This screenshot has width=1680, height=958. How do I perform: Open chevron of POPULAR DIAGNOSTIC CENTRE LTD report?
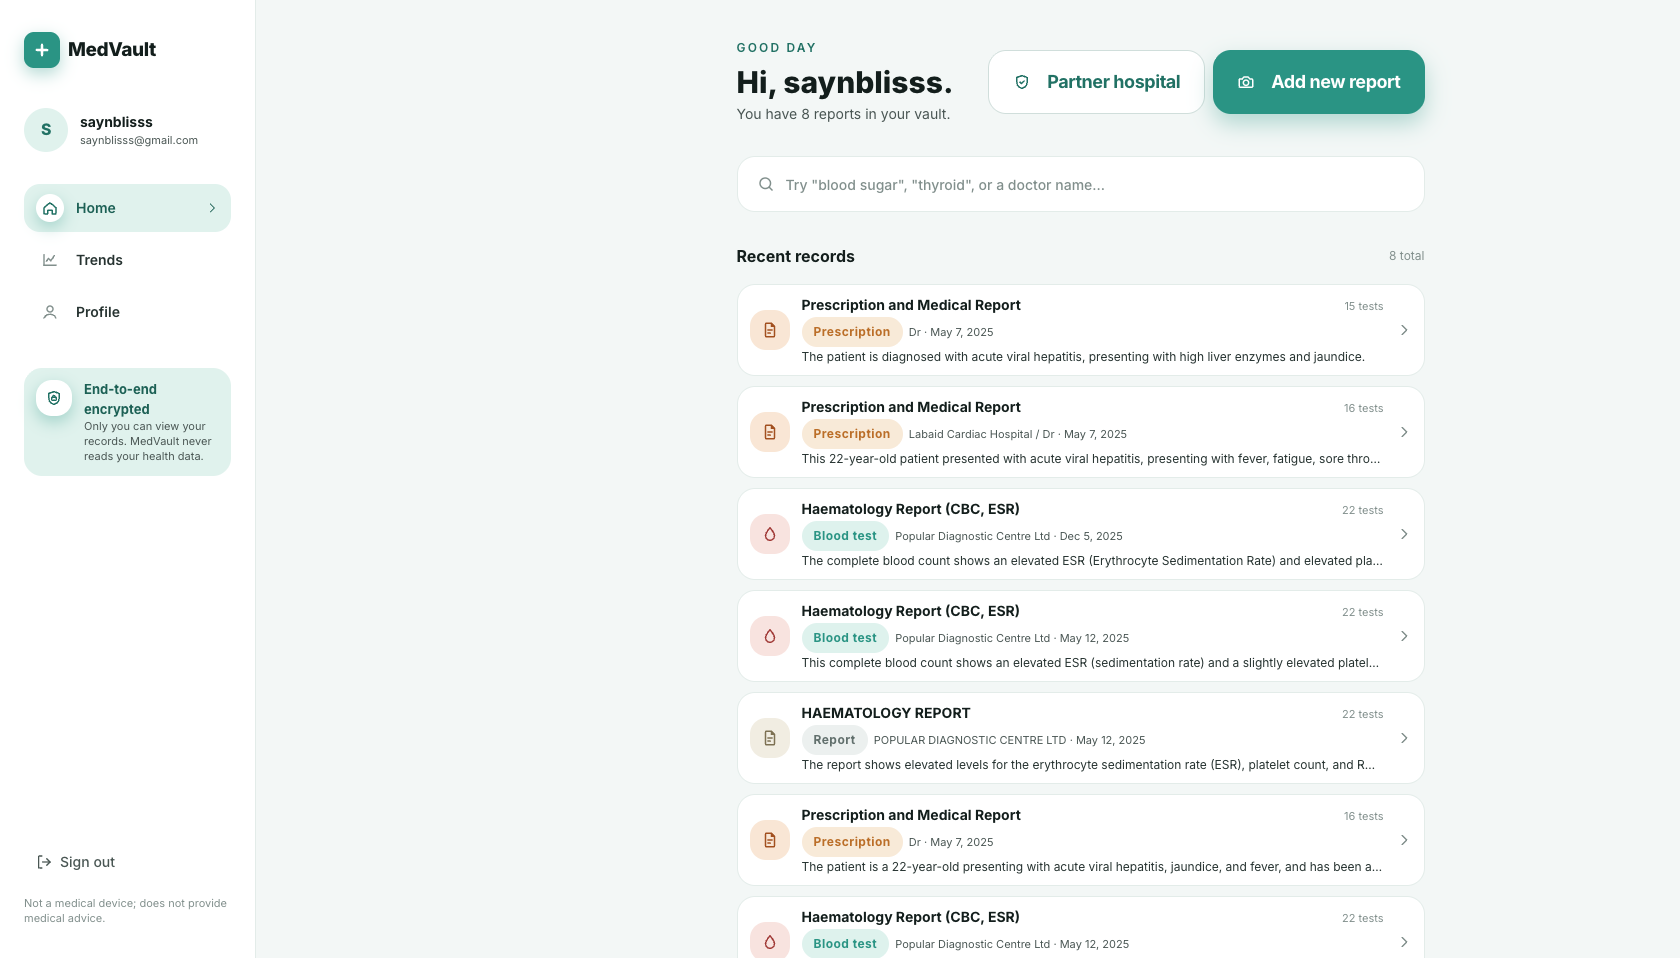pyautogui.click(x=1404, y=738)
